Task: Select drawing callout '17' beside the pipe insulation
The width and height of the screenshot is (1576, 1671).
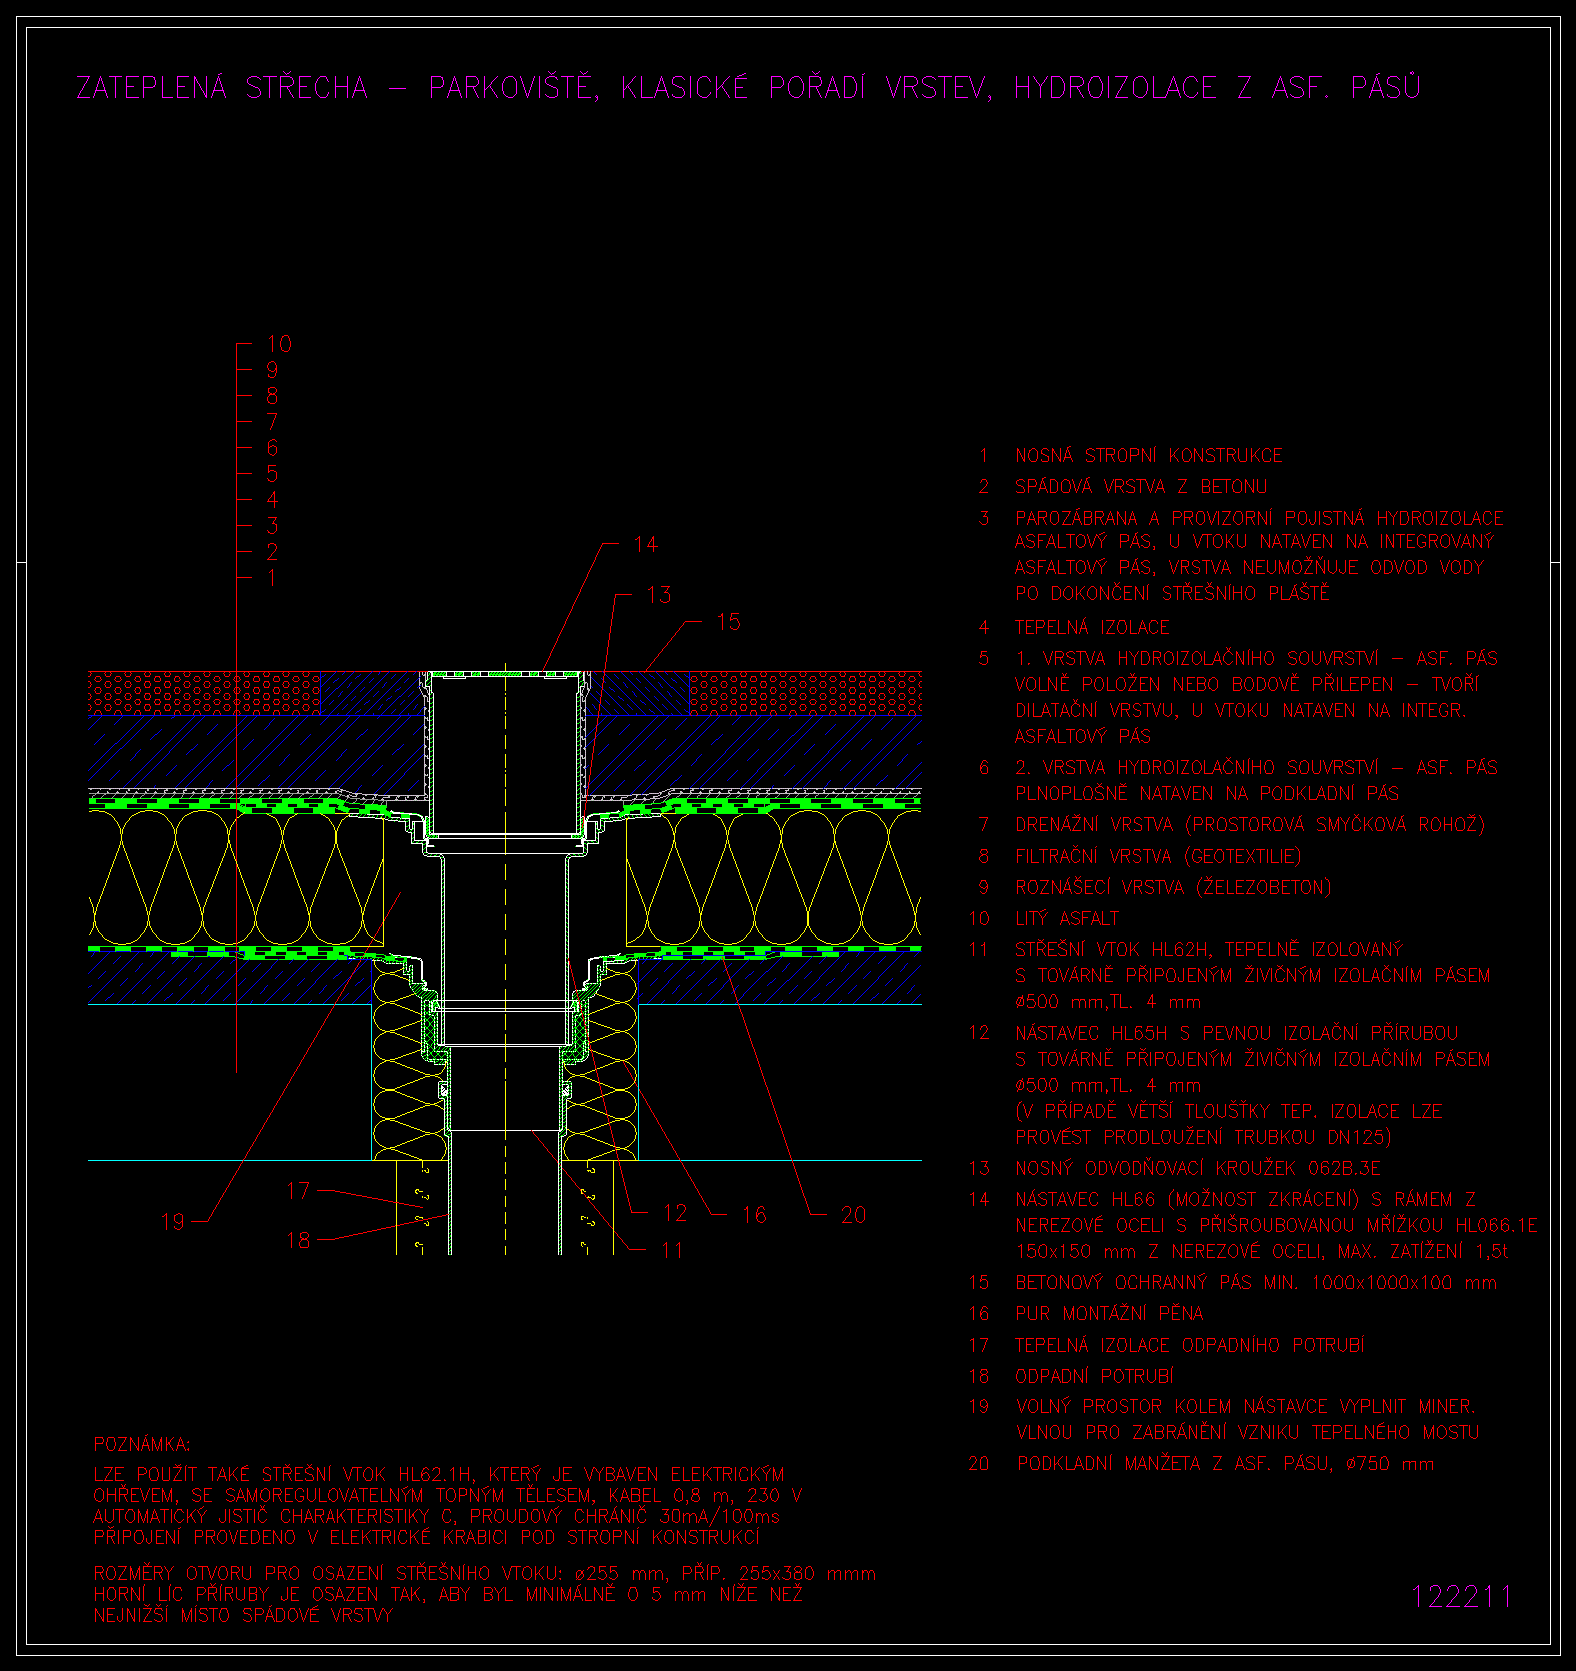Action: coord(298,1191)
